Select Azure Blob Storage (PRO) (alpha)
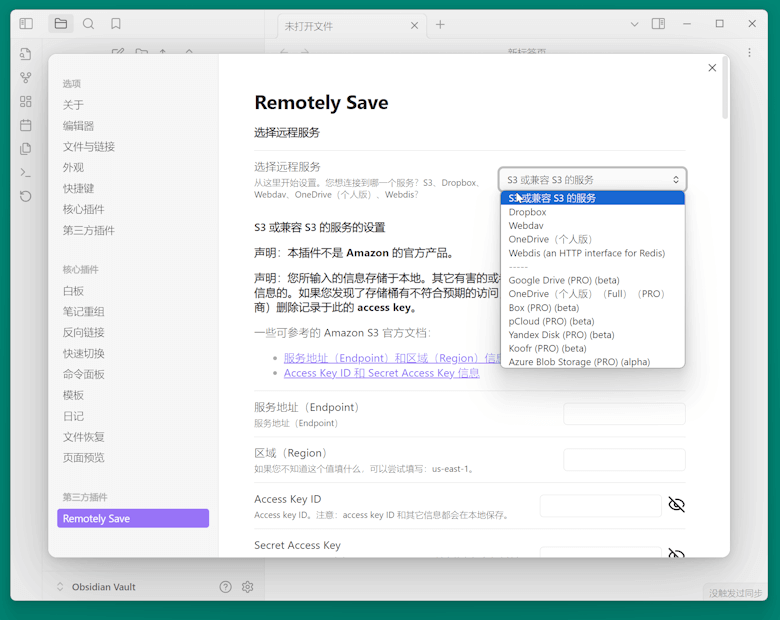Viewport: 780px width, 620px height. [578, 362]
